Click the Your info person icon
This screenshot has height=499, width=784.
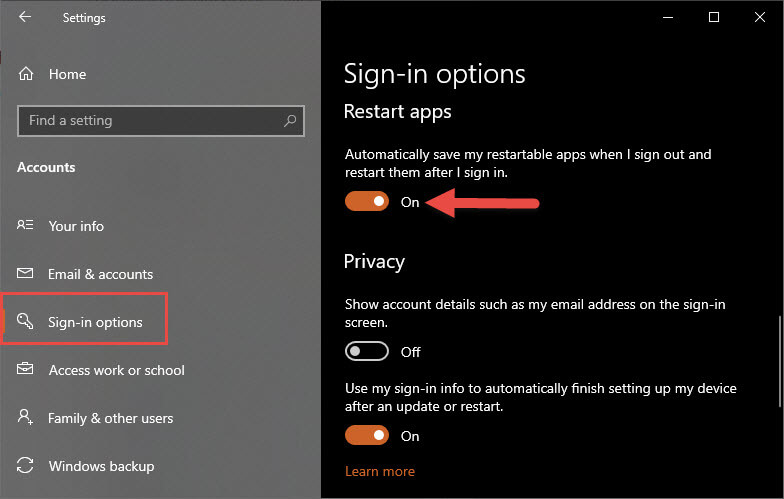tap(25, 225)
